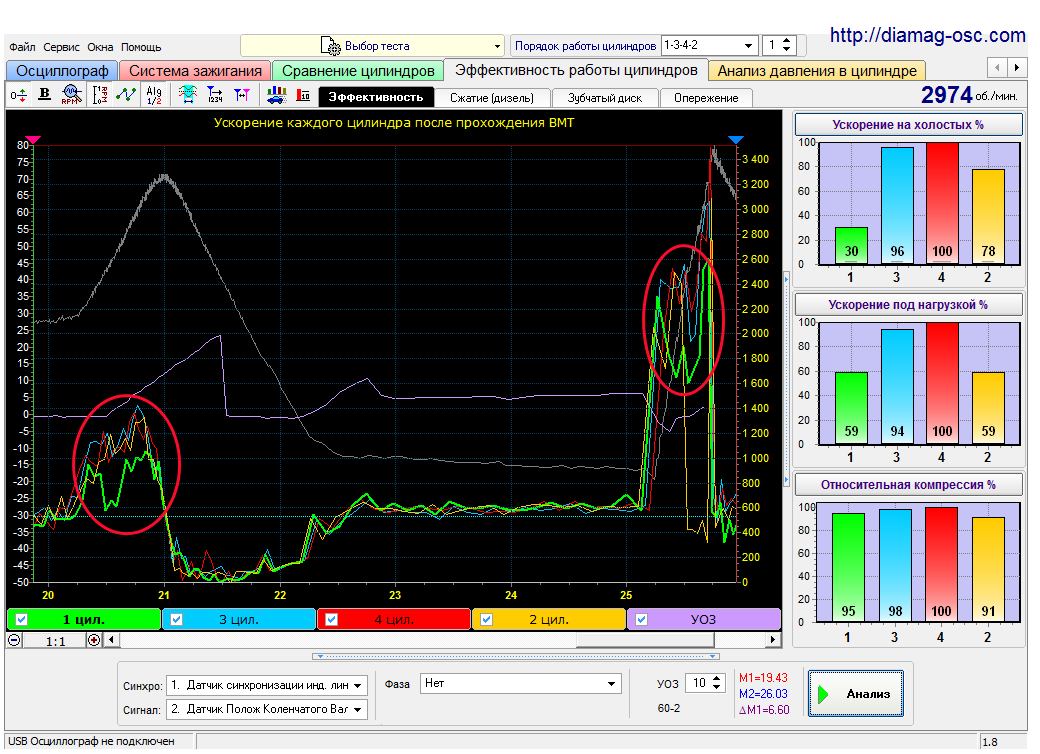This screenshot has height=754, width=1040.
Task: Click the 1:1 zoom reset button
Action: coord(55,641)
